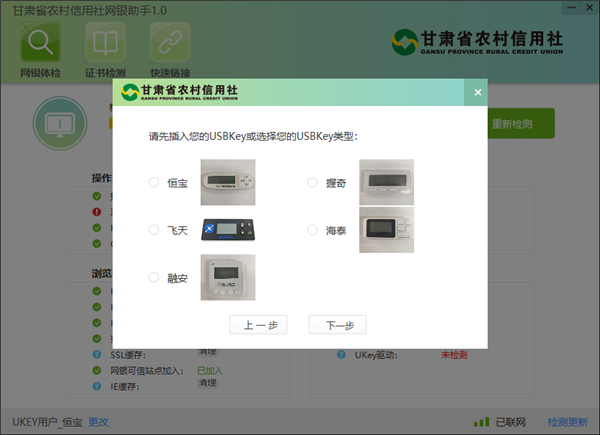Click the dialog's 甘肃省农村信用社 logo
This screenshot has height=435, width=600.
(x=179, y=92)
